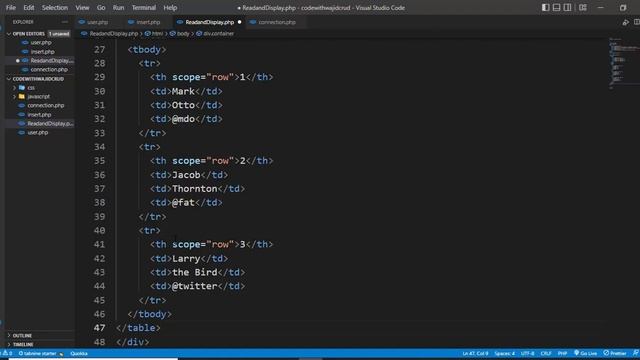
Task: Open problems warnings indicator in status bar
Action: (7, 353)
